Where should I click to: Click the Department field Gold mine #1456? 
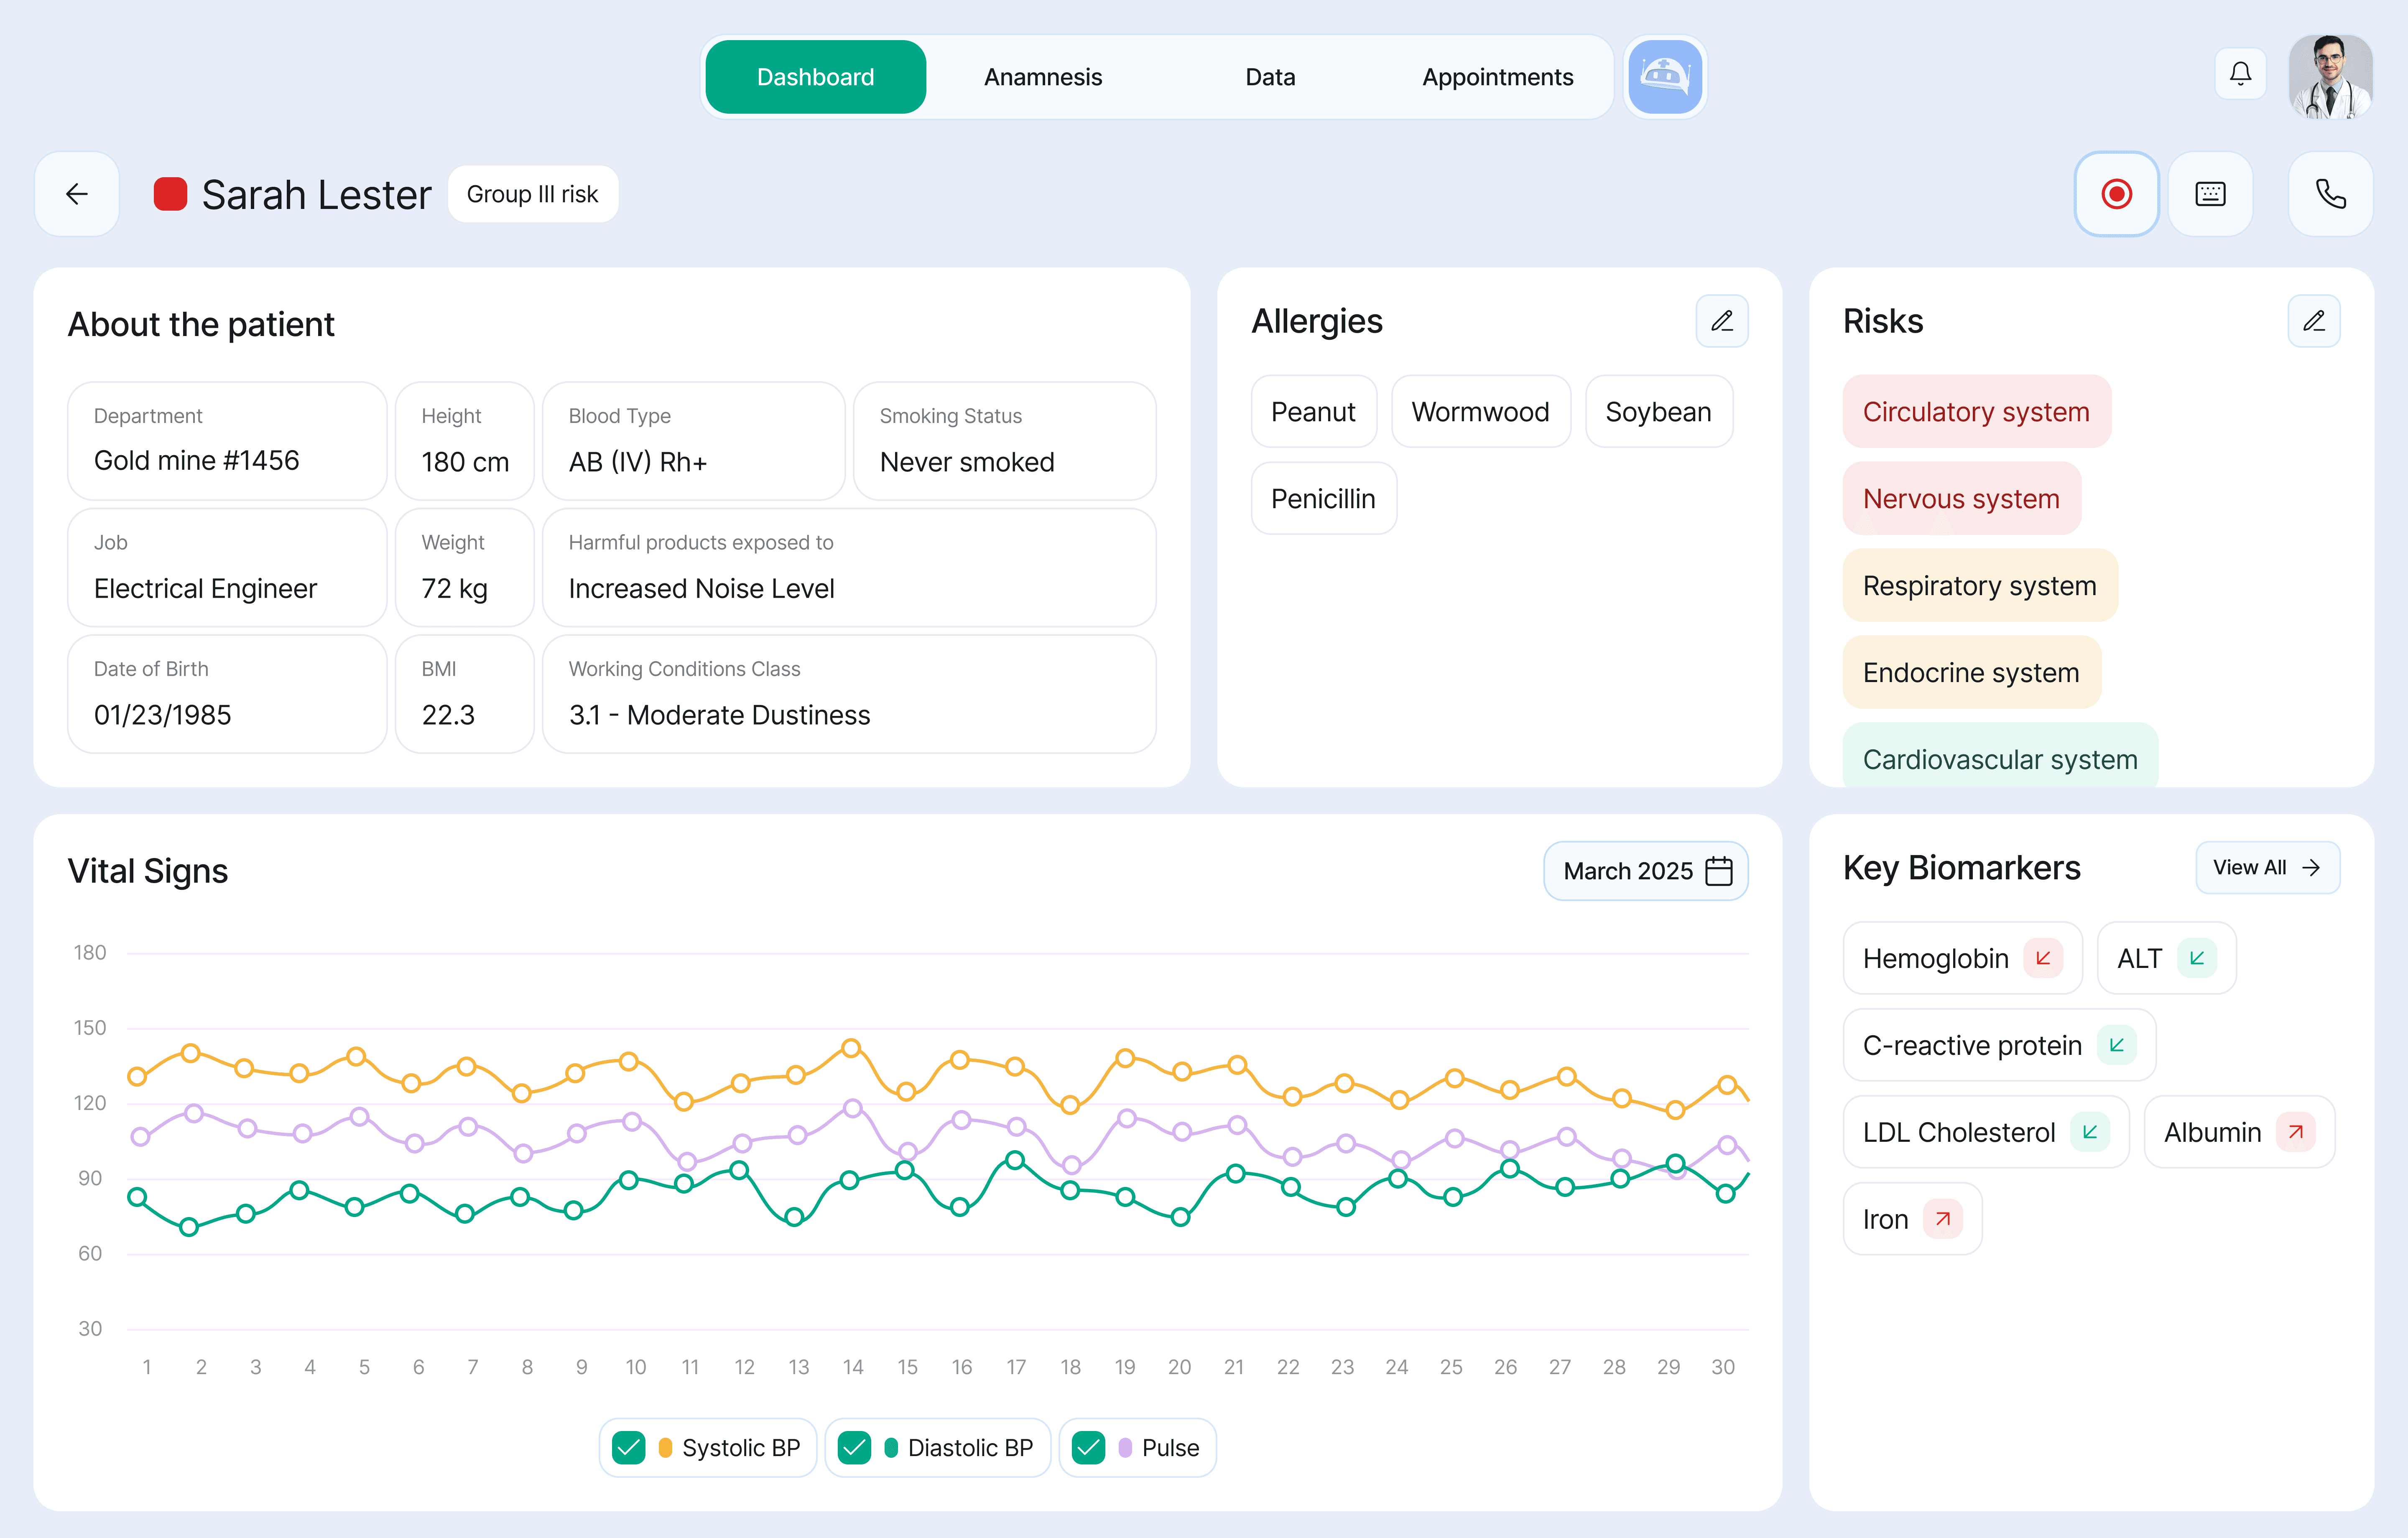click(x=227, y=441)
